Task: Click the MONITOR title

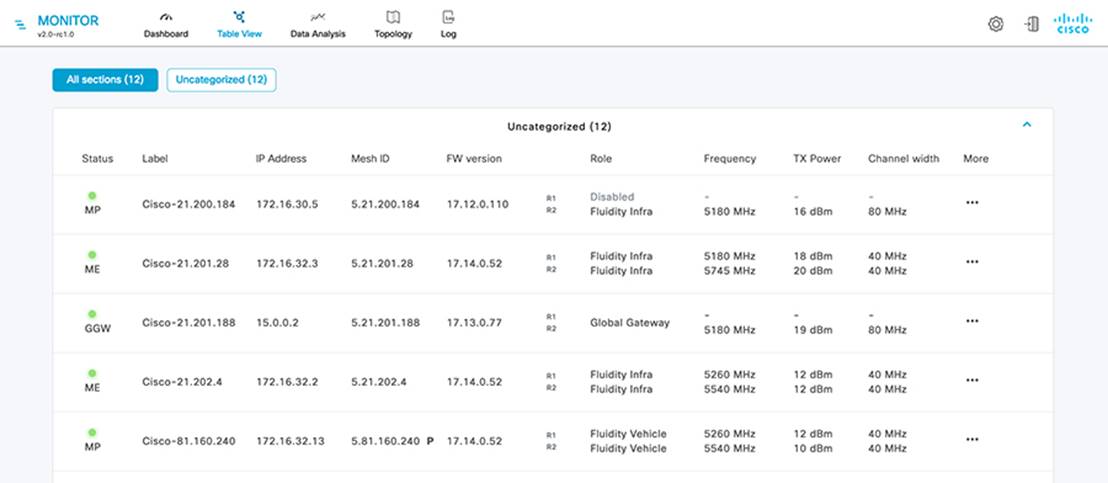Action: (68, 21)
